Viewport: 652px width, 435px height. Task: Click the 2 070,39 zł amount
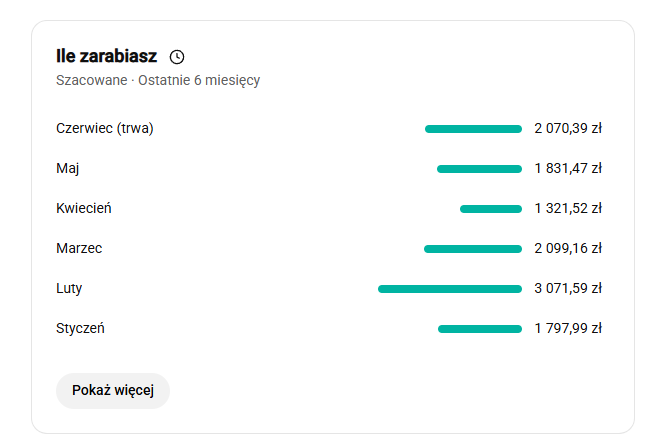click(568, 128)
